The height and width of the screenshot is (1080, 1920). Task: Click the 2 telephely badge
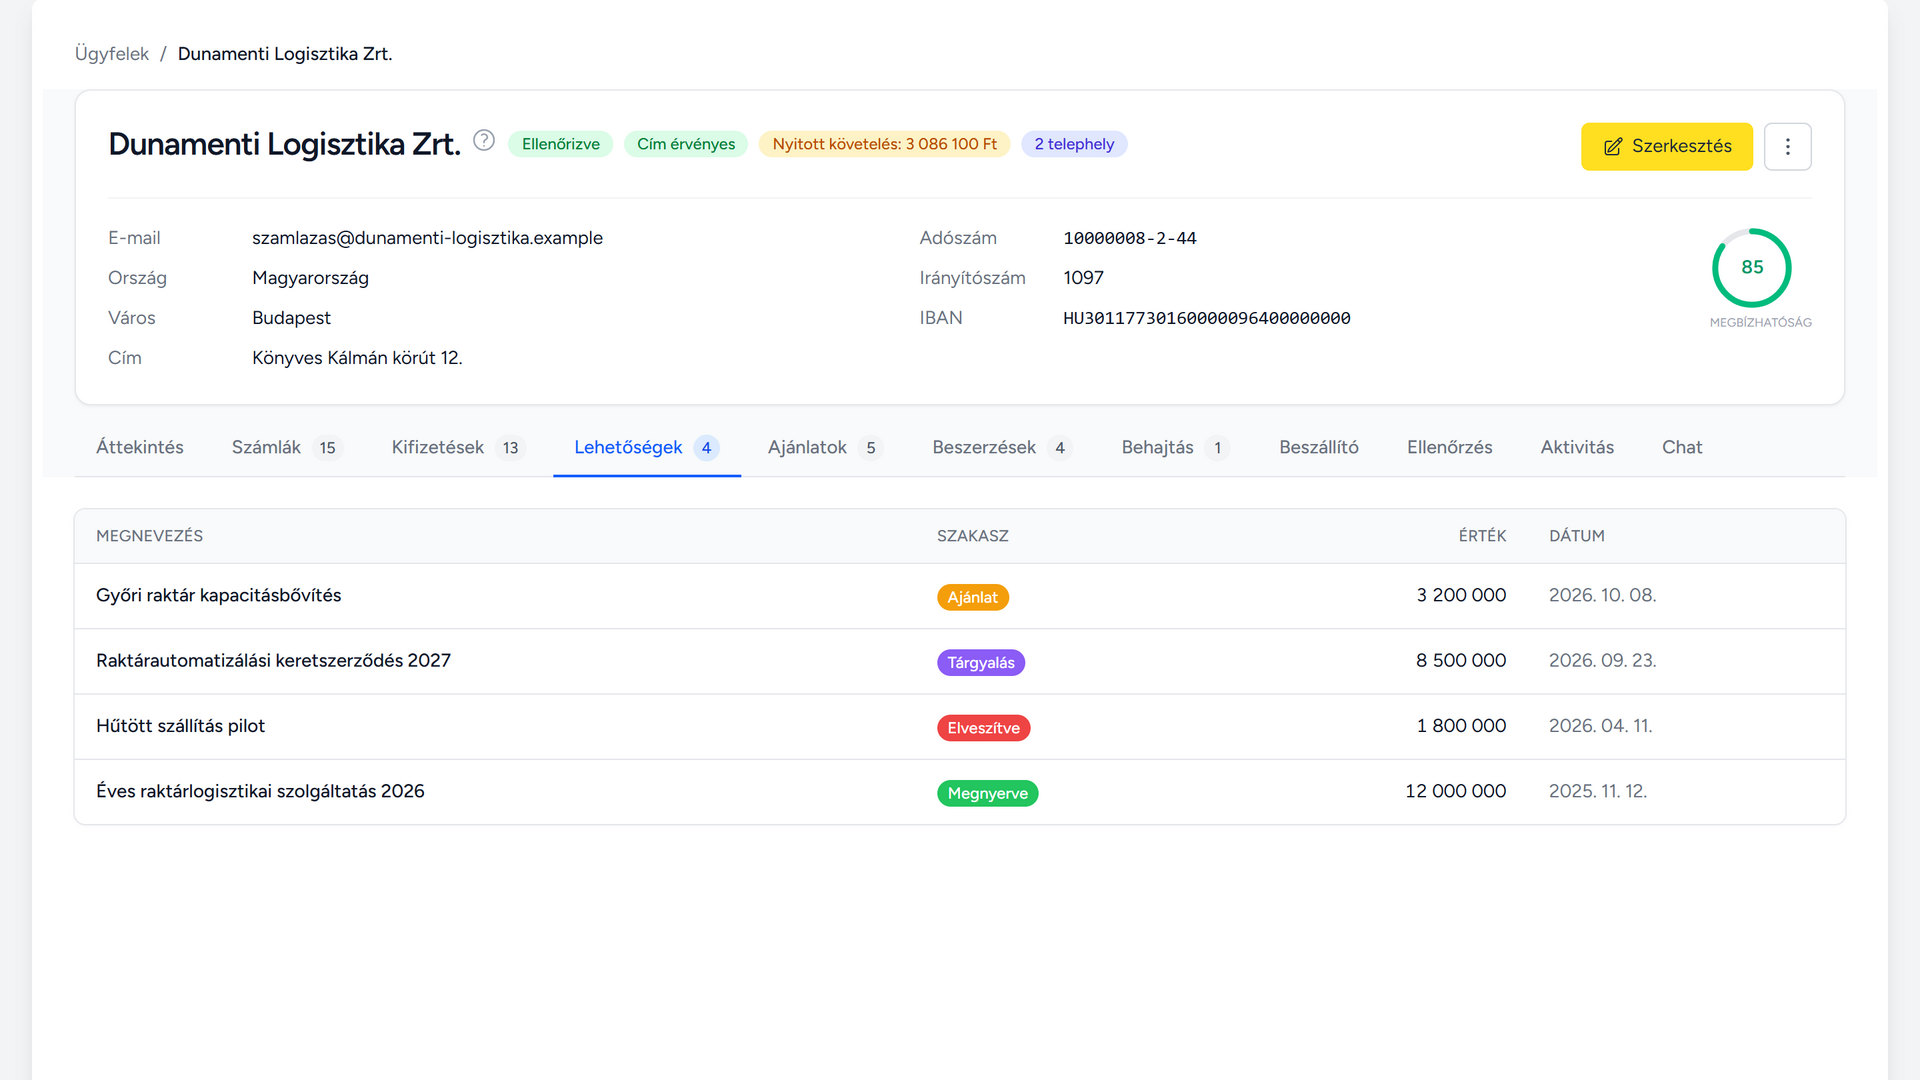pyautogui.click(x=1074, y=145)
